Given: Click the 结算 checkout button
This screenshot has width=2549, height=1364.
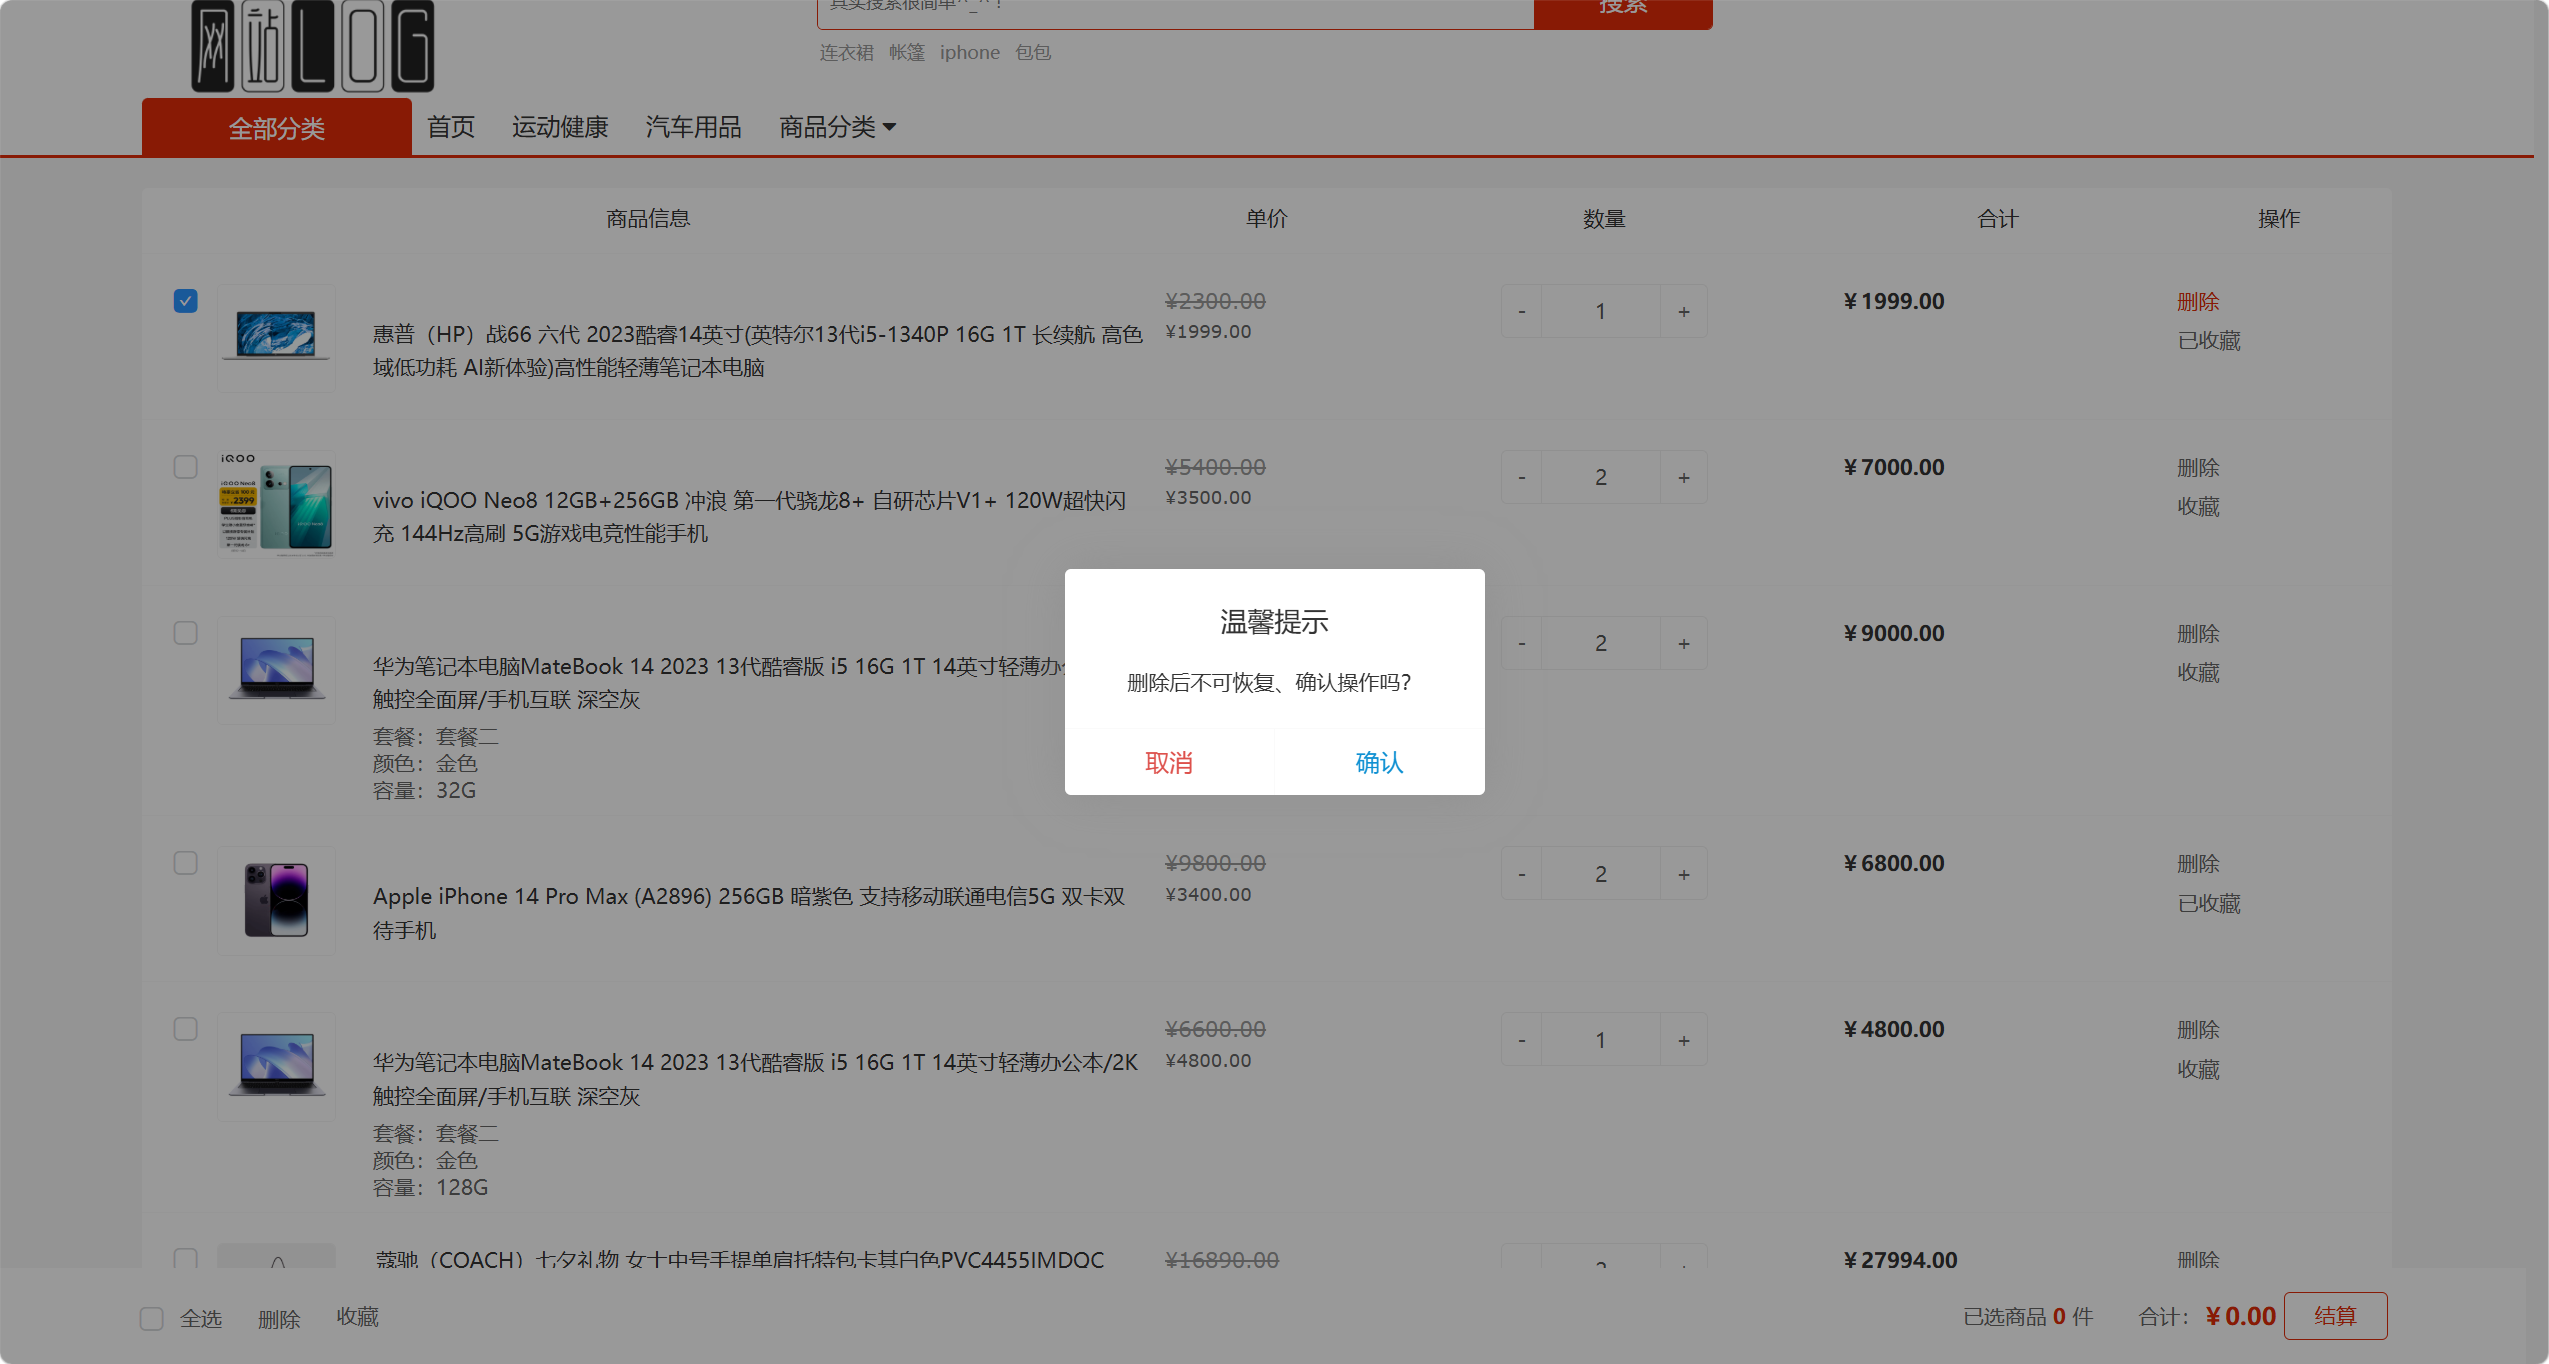Looking at the screenshot, I should click(x=2335, y=1316).
